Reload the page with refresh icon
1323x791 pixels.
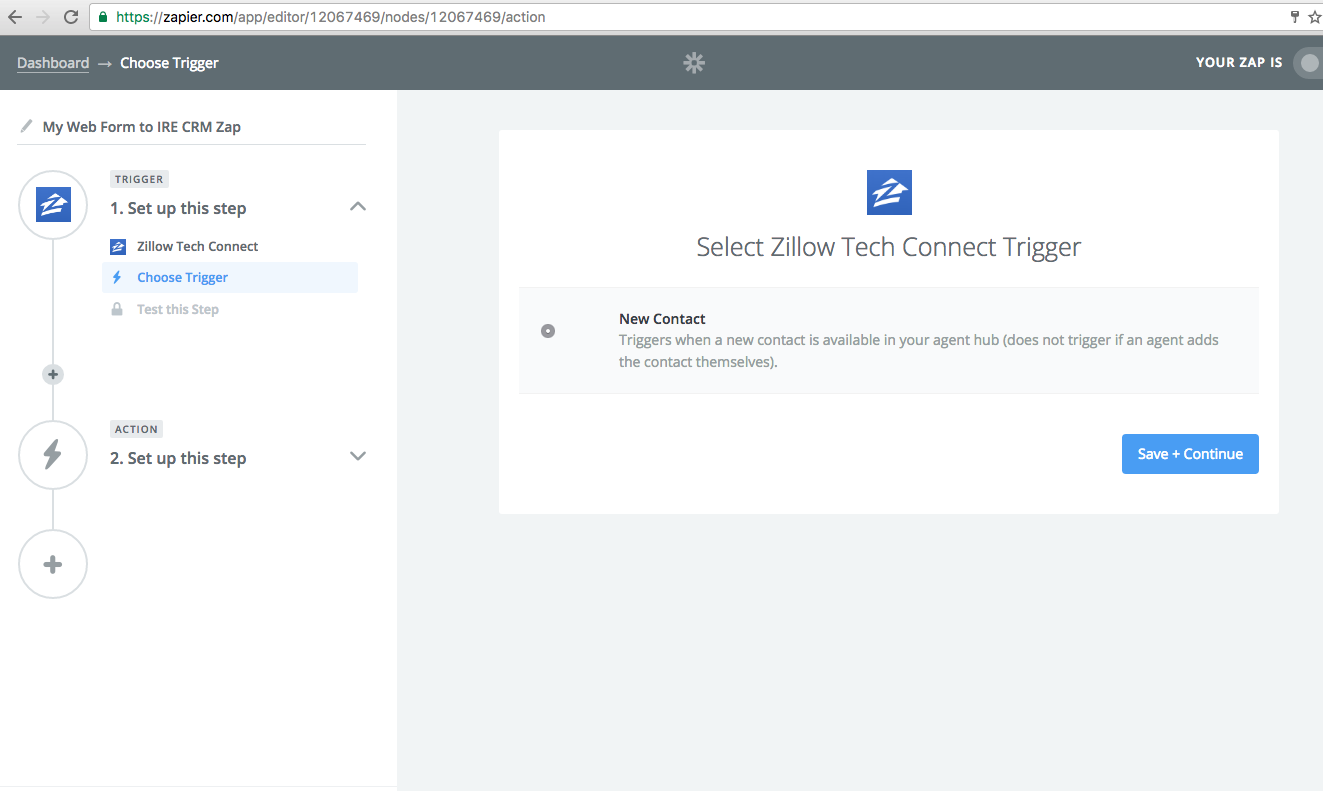(71, 17)
